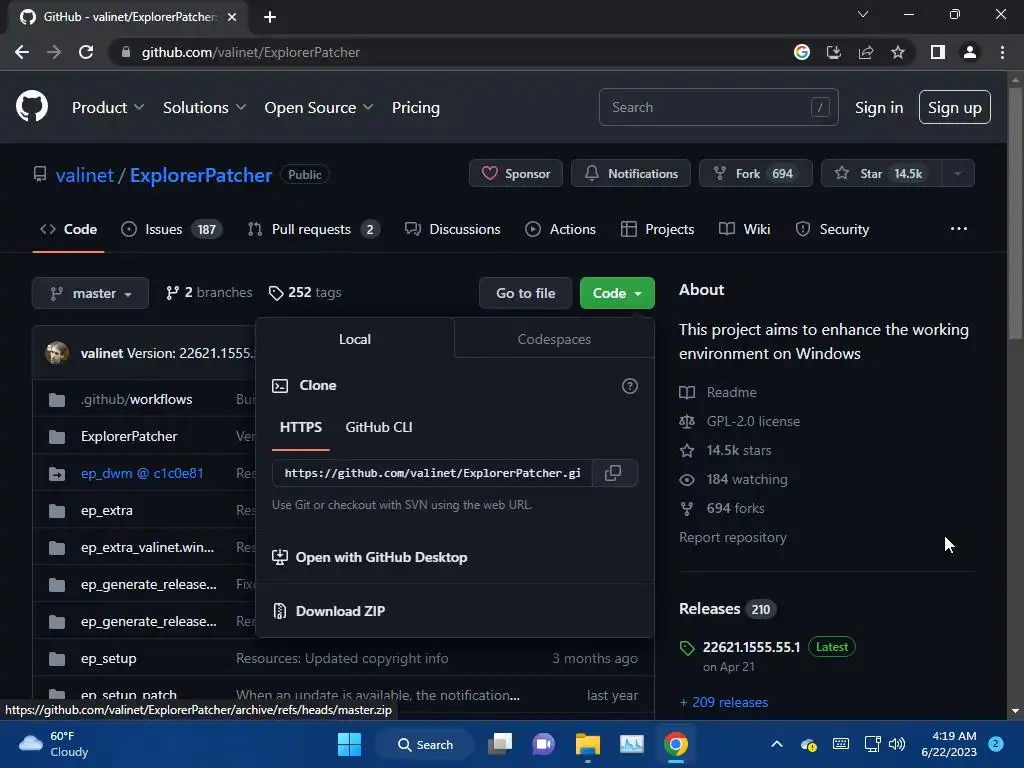
Task: Click Sign in link
Action: [879, 107]
